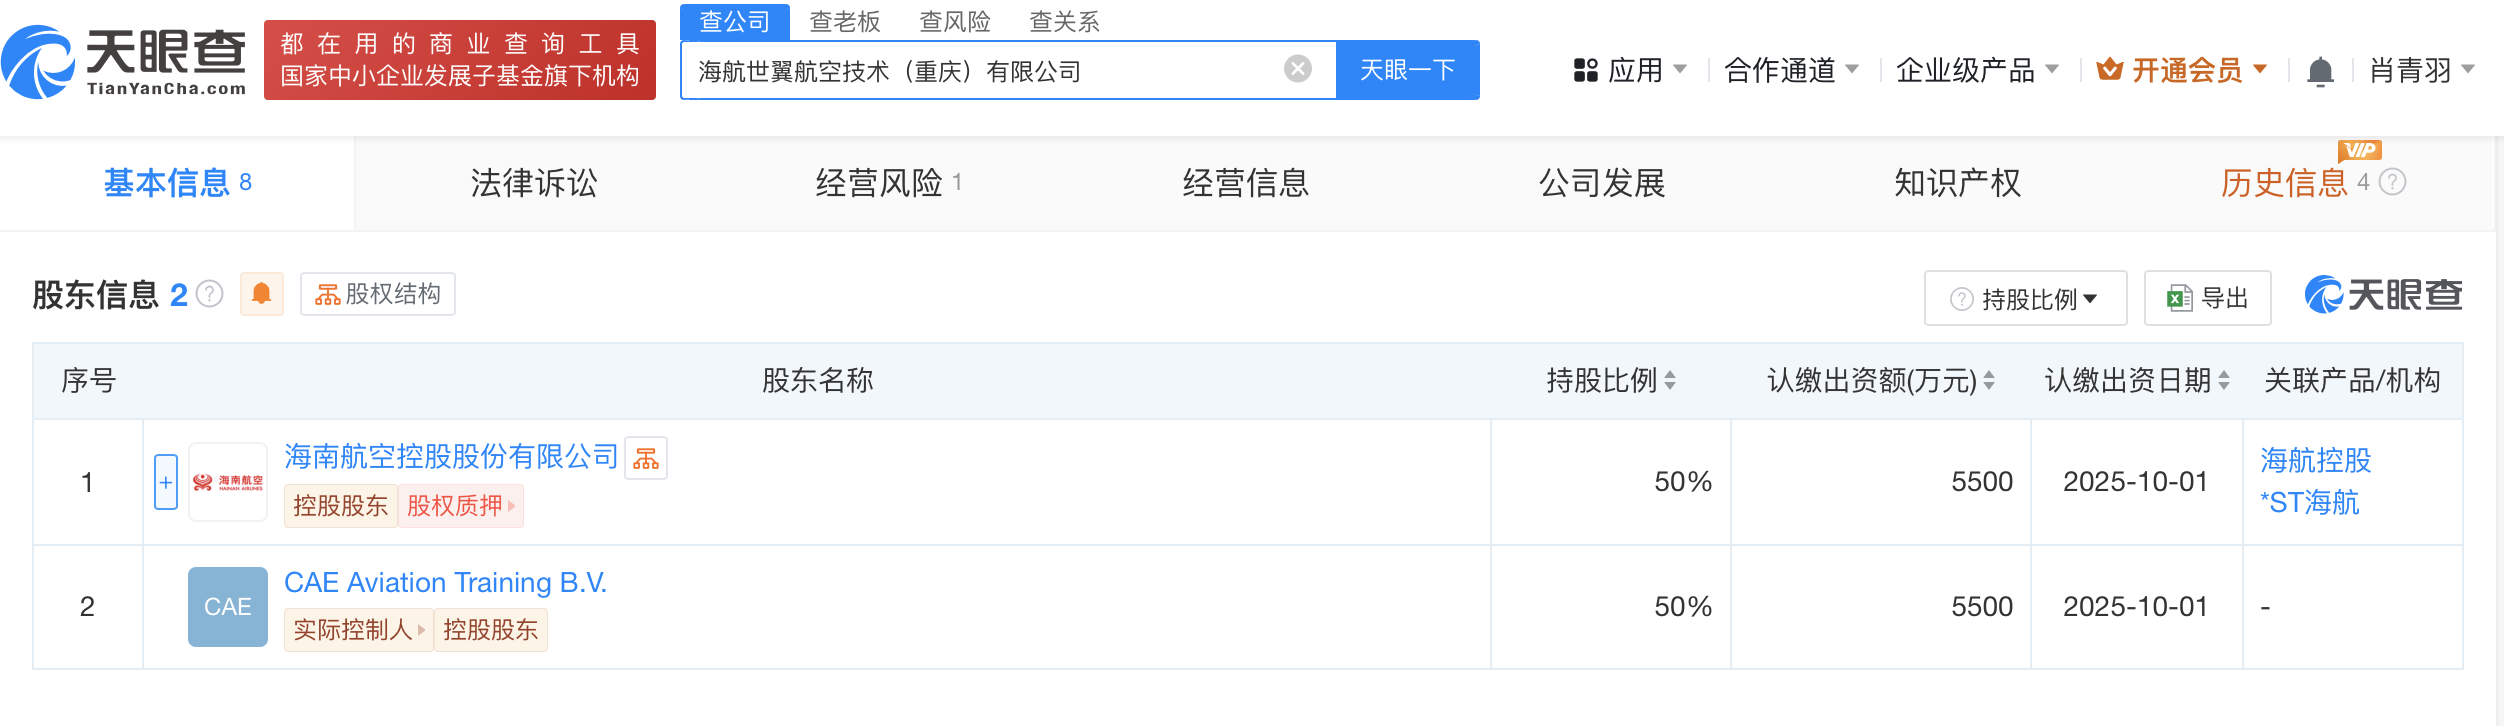
Task: Switch to the 查关系 search tab
Action: (1065, 22)
